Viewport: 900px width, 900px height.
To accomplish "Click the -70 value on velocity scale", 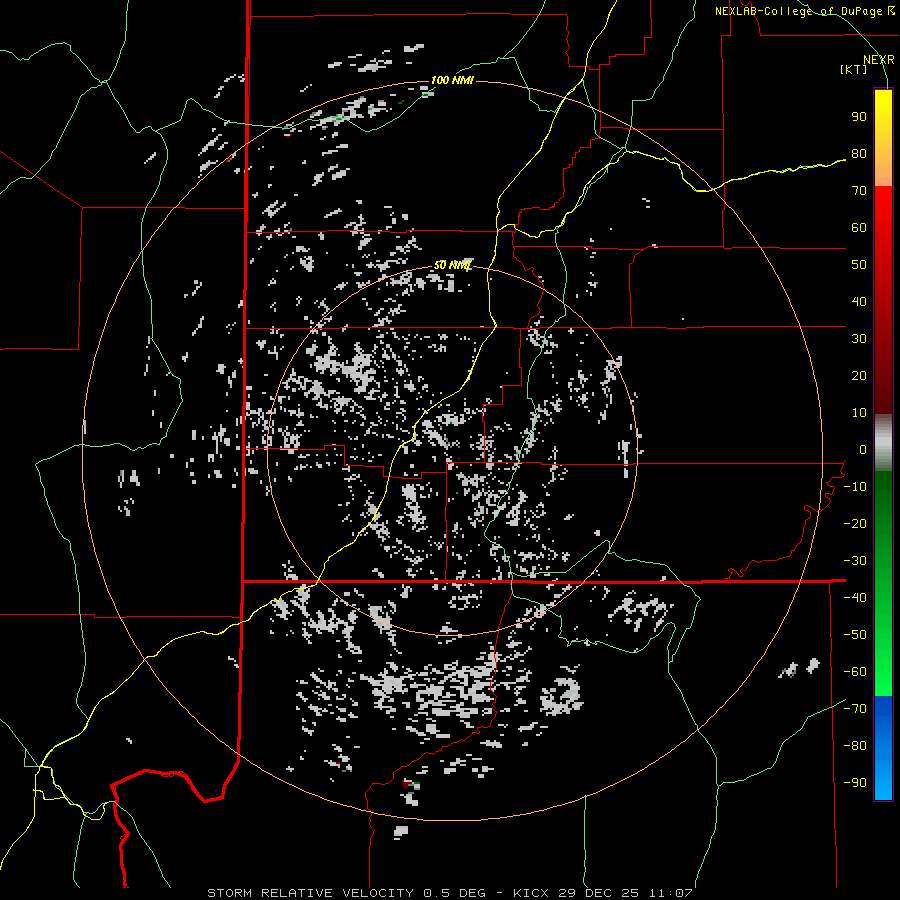I will pyautogui.click(x=855, y=709).
